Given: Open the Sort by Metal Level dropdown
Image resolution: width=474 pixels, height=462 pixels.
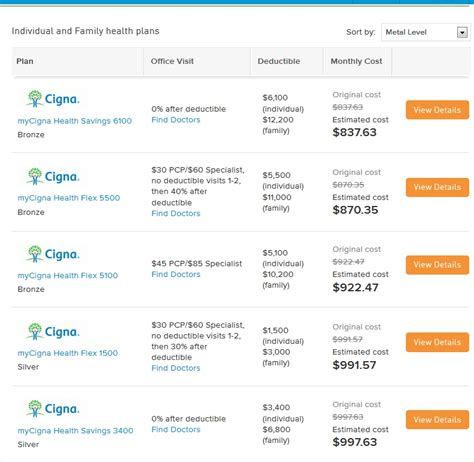Looking at the screenshot, I should click(x=426, y=32).
